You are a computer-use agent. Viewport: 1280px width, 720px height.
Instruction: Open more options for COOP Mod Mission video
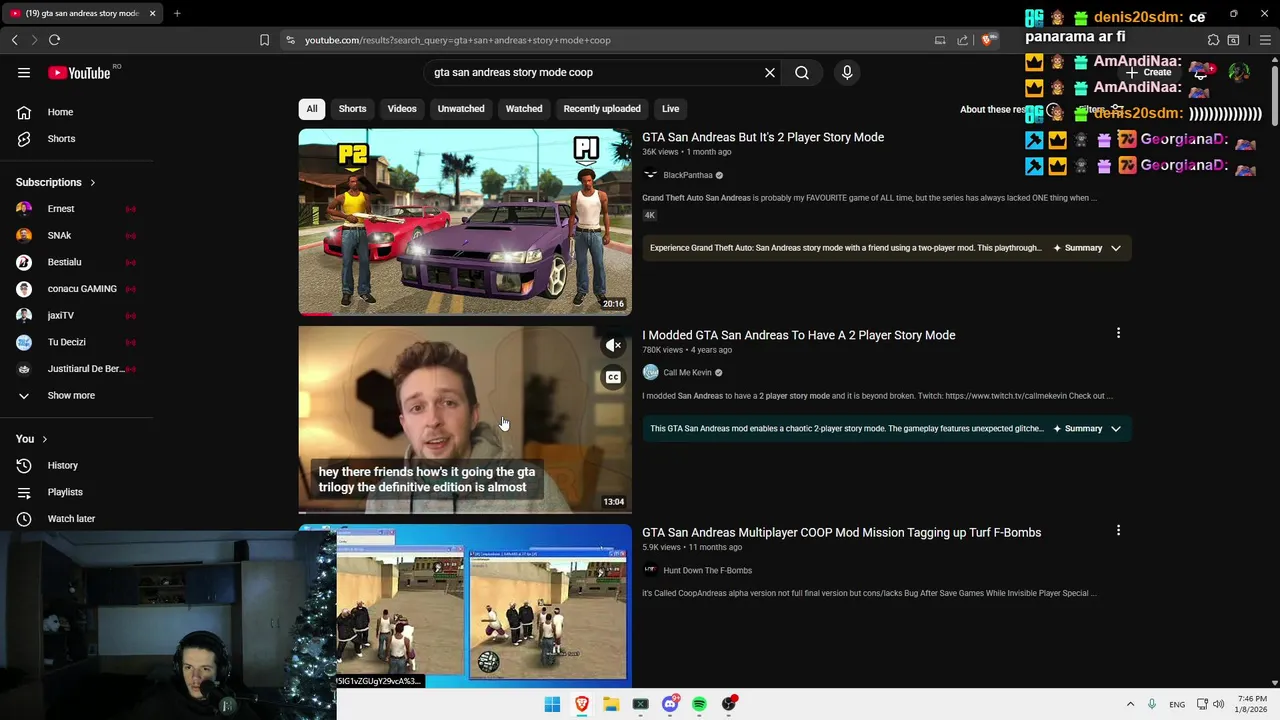coord(1118,531)
